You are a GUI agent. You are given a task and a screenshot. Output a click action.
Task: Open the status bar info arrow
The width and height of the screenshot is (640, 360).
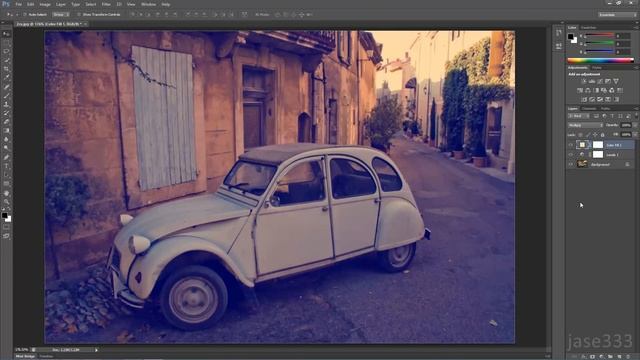point(96,350)
